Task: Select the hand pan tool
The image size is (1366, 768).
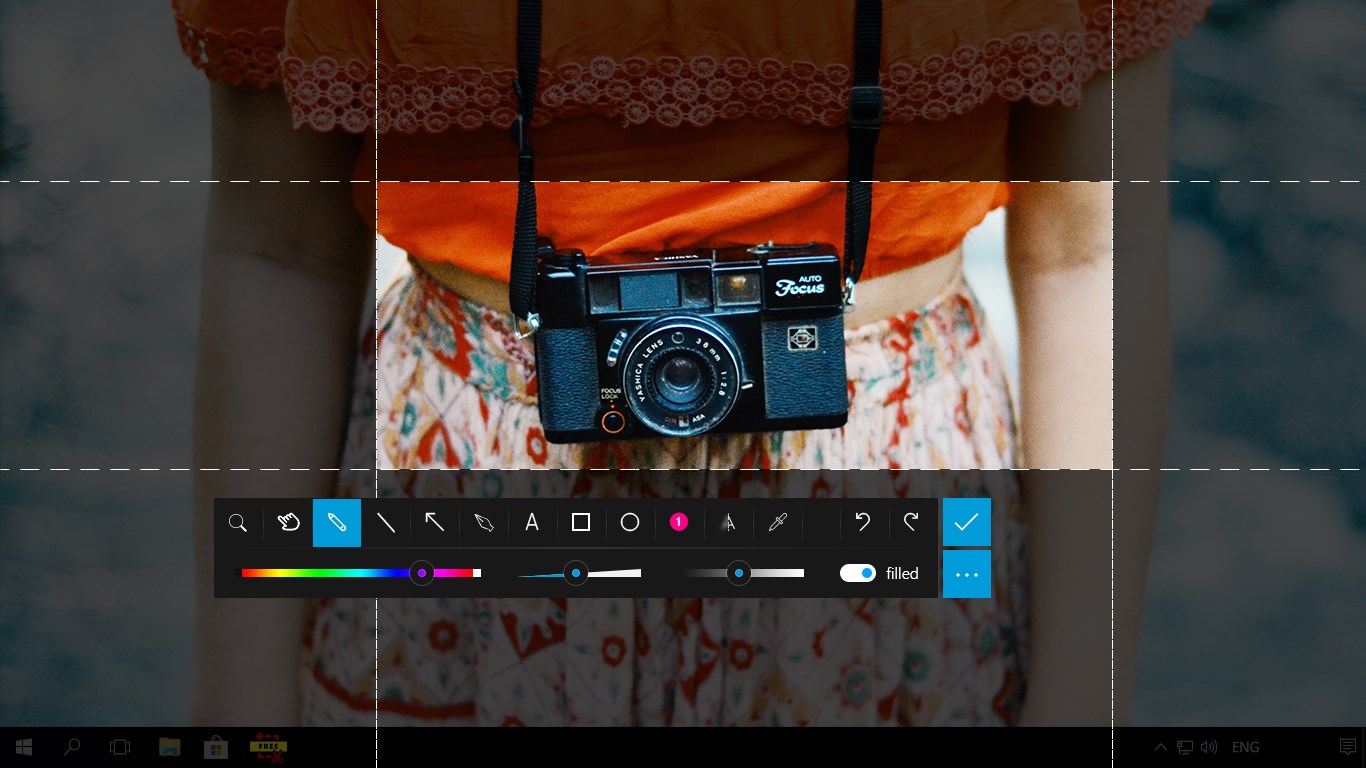Action: tap(288, 523)
